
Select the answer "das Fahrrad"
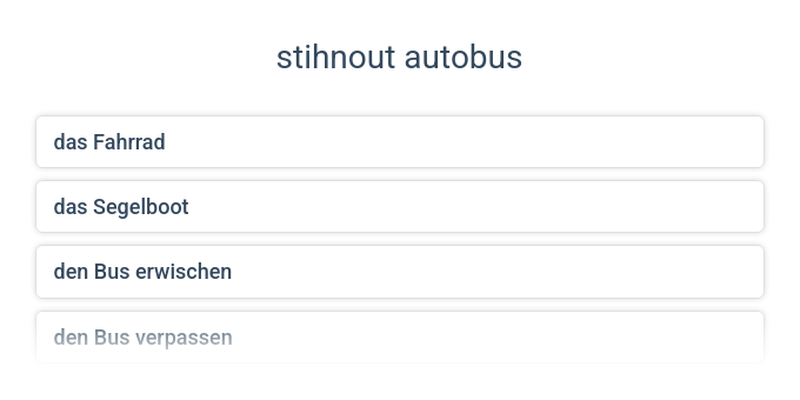tap(400, 142)
